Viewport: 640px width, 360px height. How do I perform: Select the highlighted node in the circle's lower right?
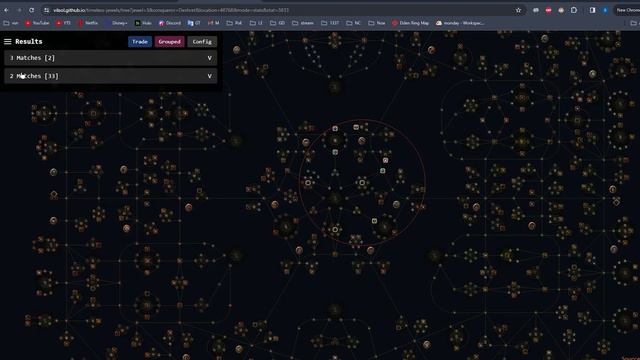pyautogui.click(x=374, y=221)
